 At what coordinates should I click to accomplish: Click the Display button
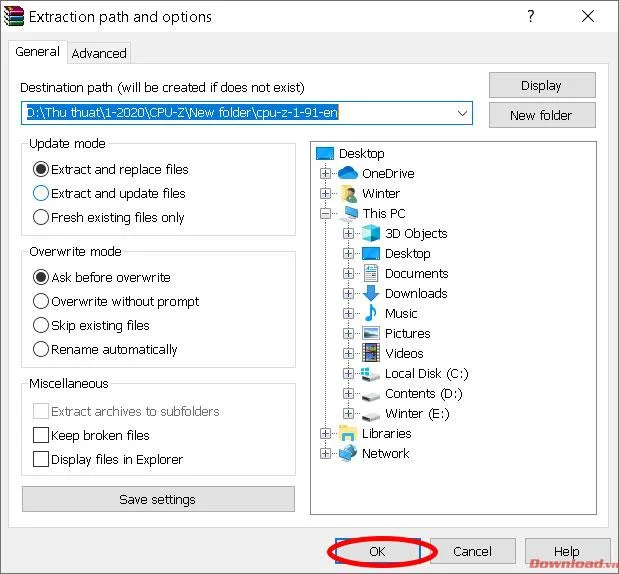click(x=542, y=85)
